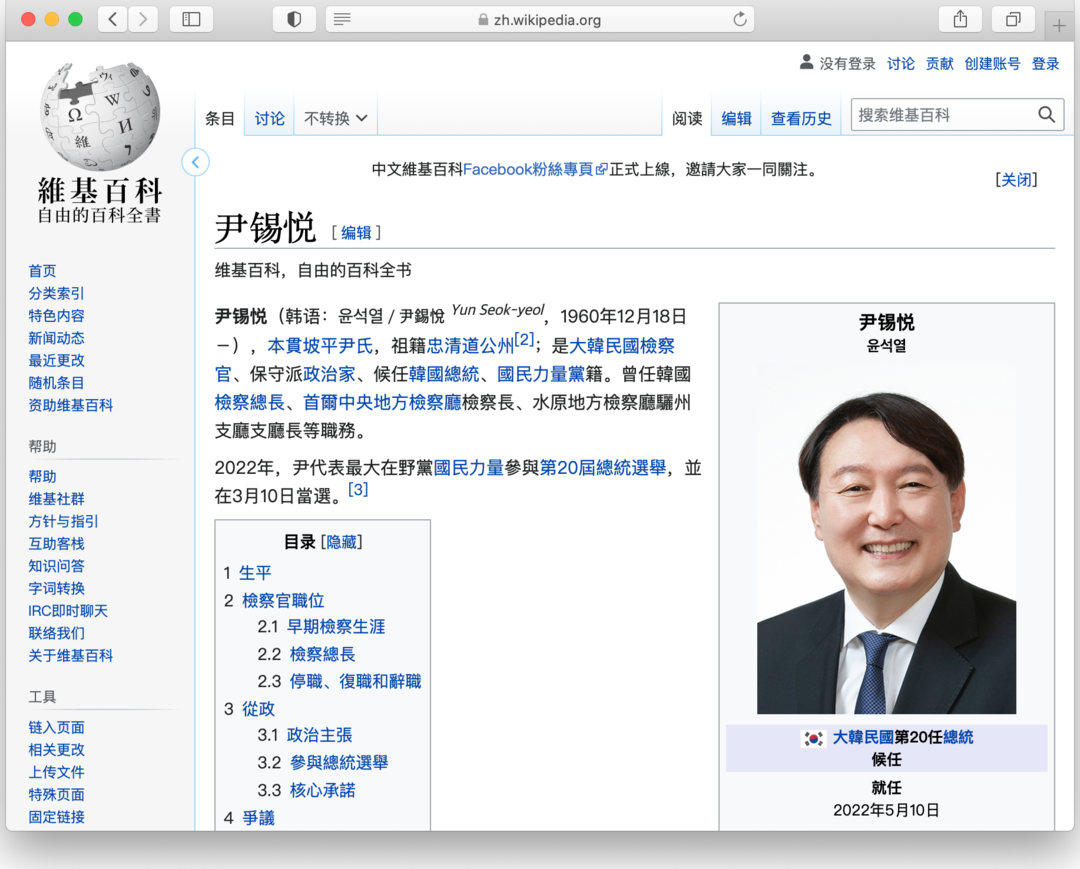Click footnote reference [3]
The width and height of the screenshot is (1080, 869).
357,490
